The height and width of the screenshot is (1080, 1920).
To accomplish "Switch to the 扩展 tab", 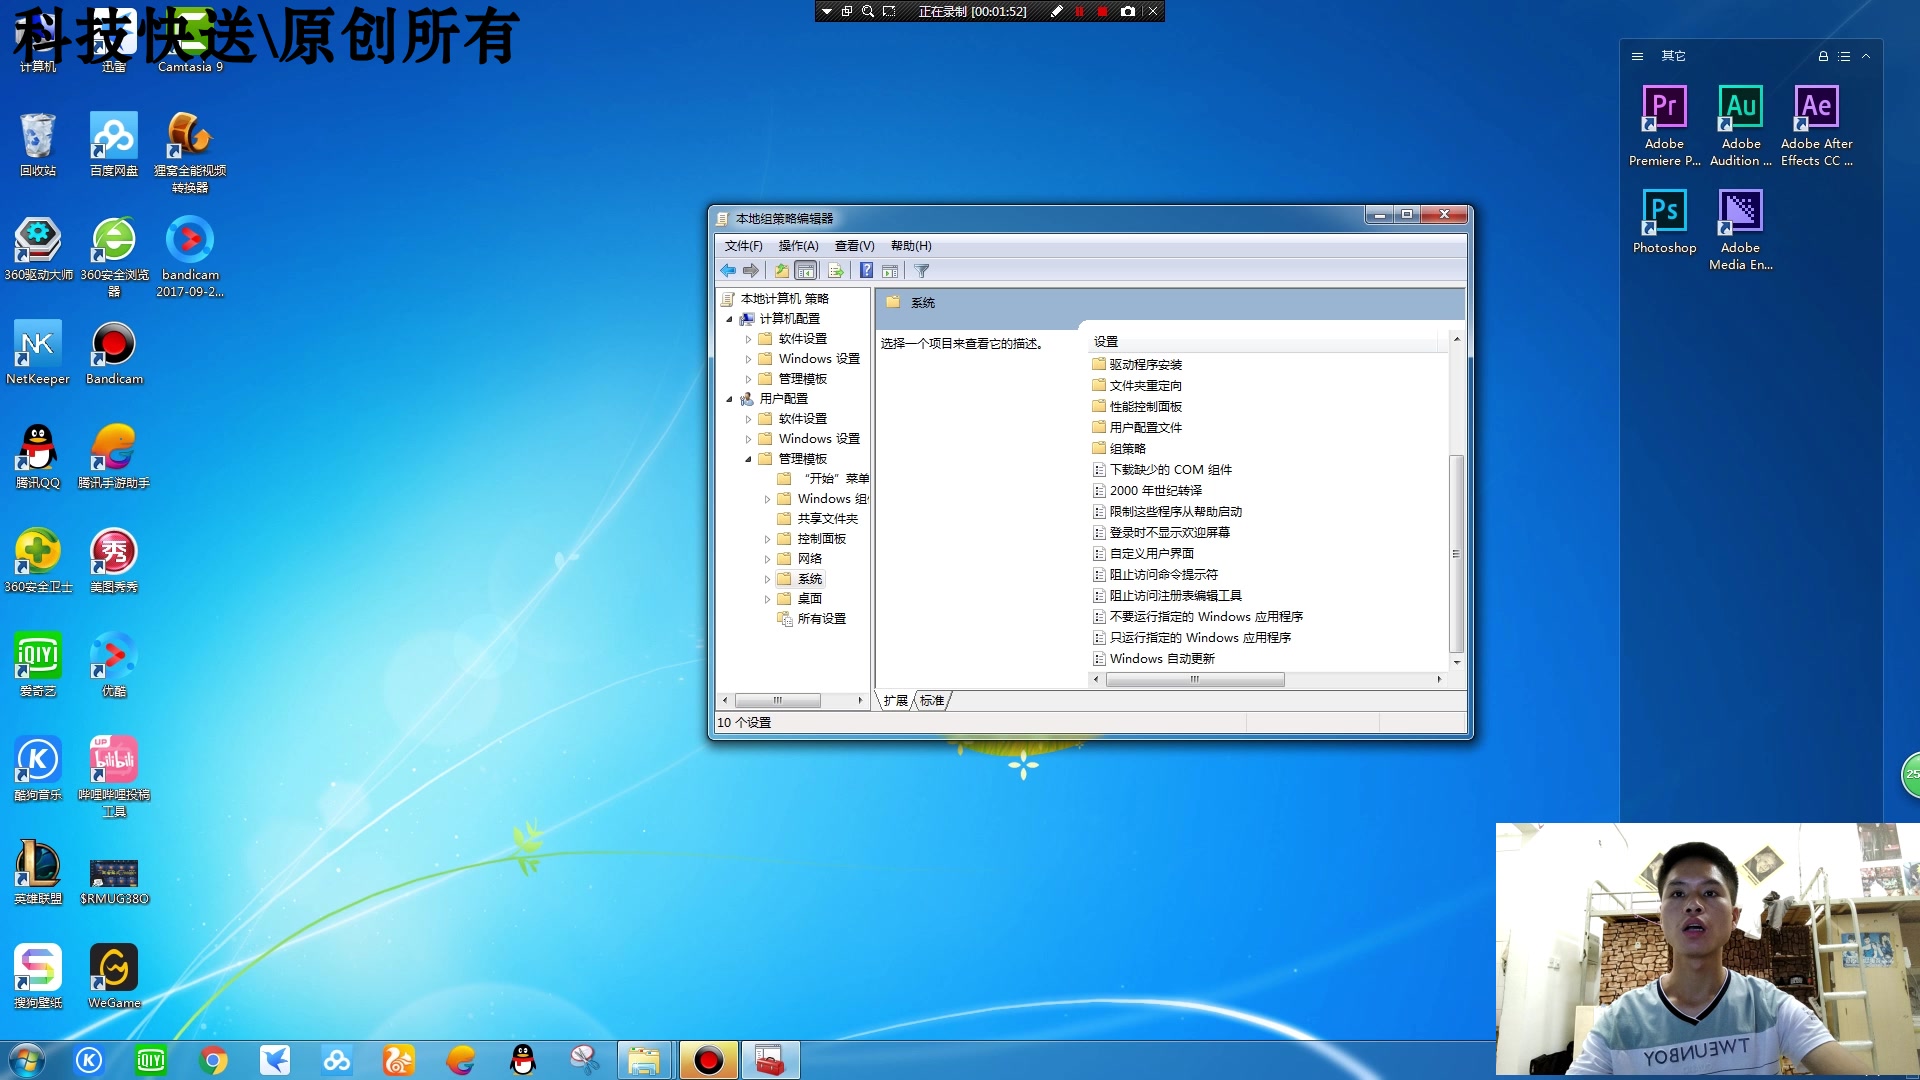I will [x=895, y=701].
